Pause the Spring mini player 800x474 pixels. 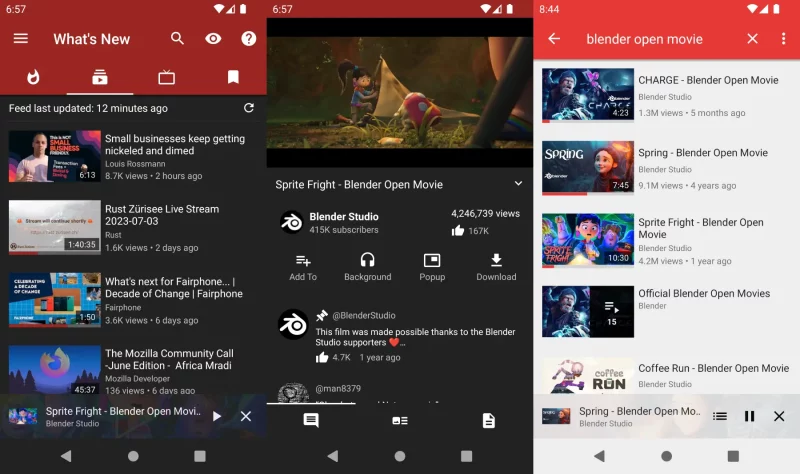(749, 416)
